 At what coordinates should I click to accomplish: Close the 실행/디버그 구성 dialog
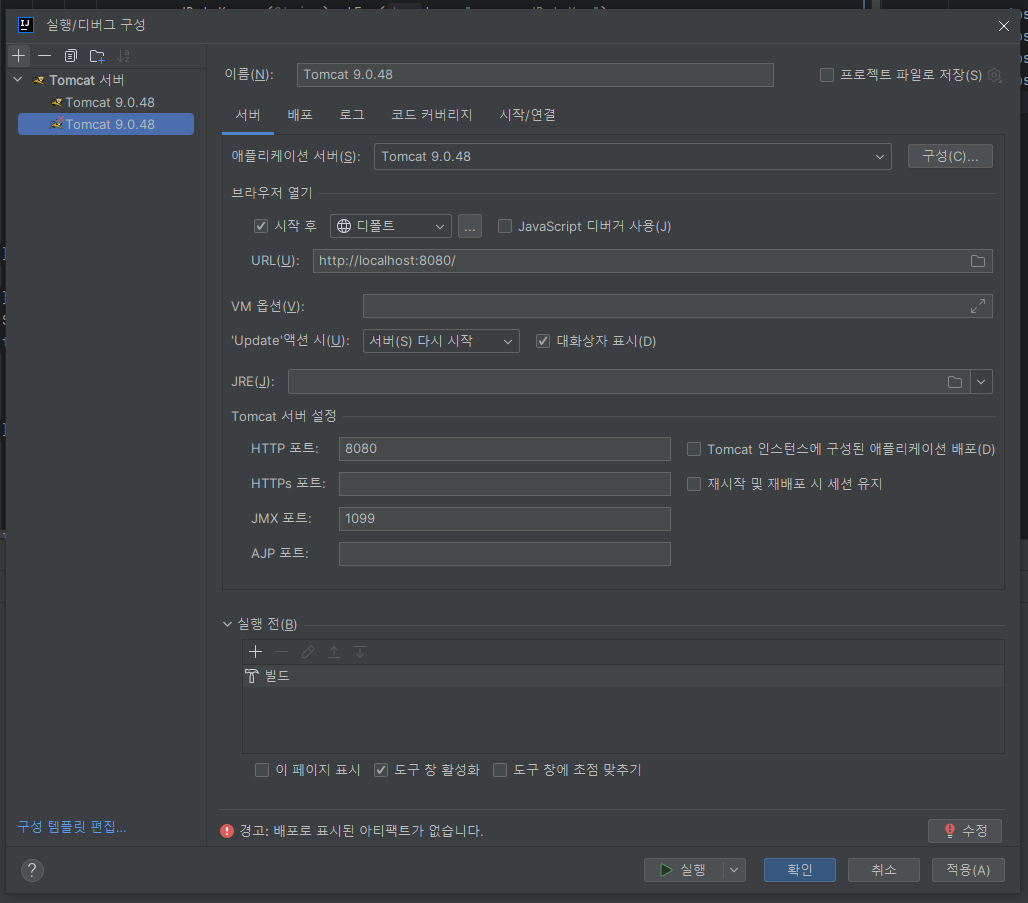(1004, 26)
